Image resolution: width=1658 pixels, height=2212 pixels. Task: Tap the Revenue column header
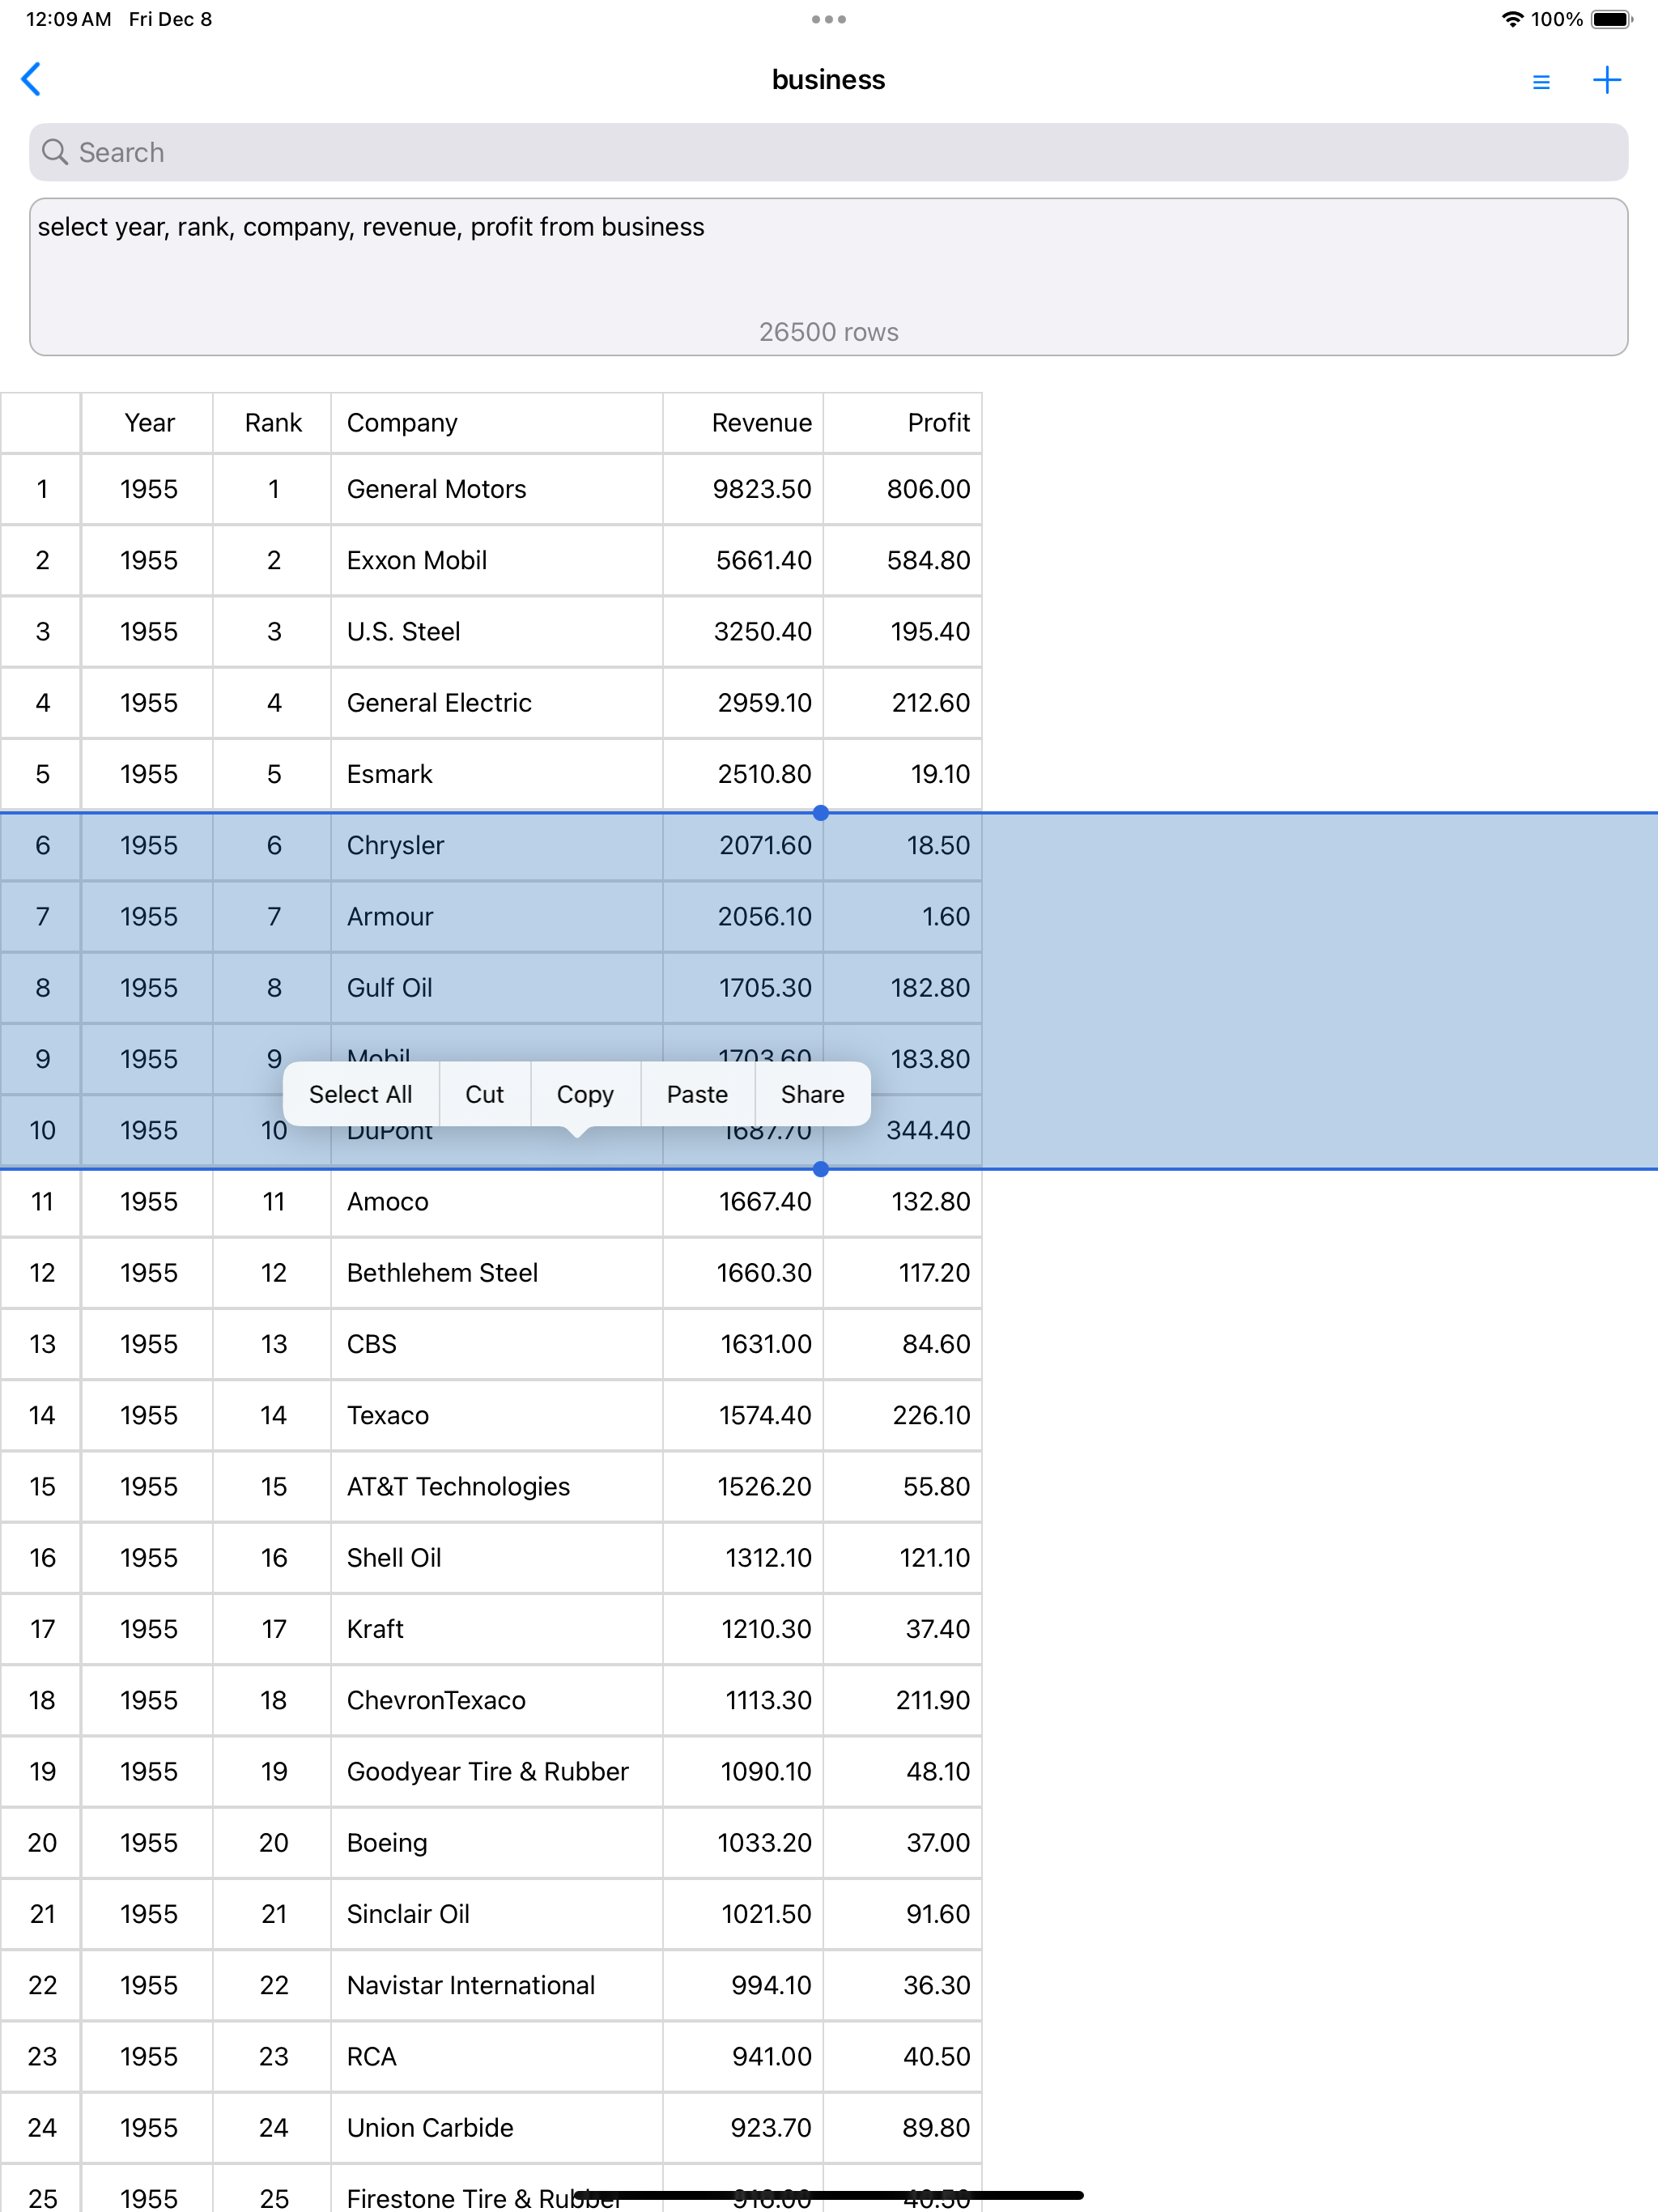pos(760,423)
